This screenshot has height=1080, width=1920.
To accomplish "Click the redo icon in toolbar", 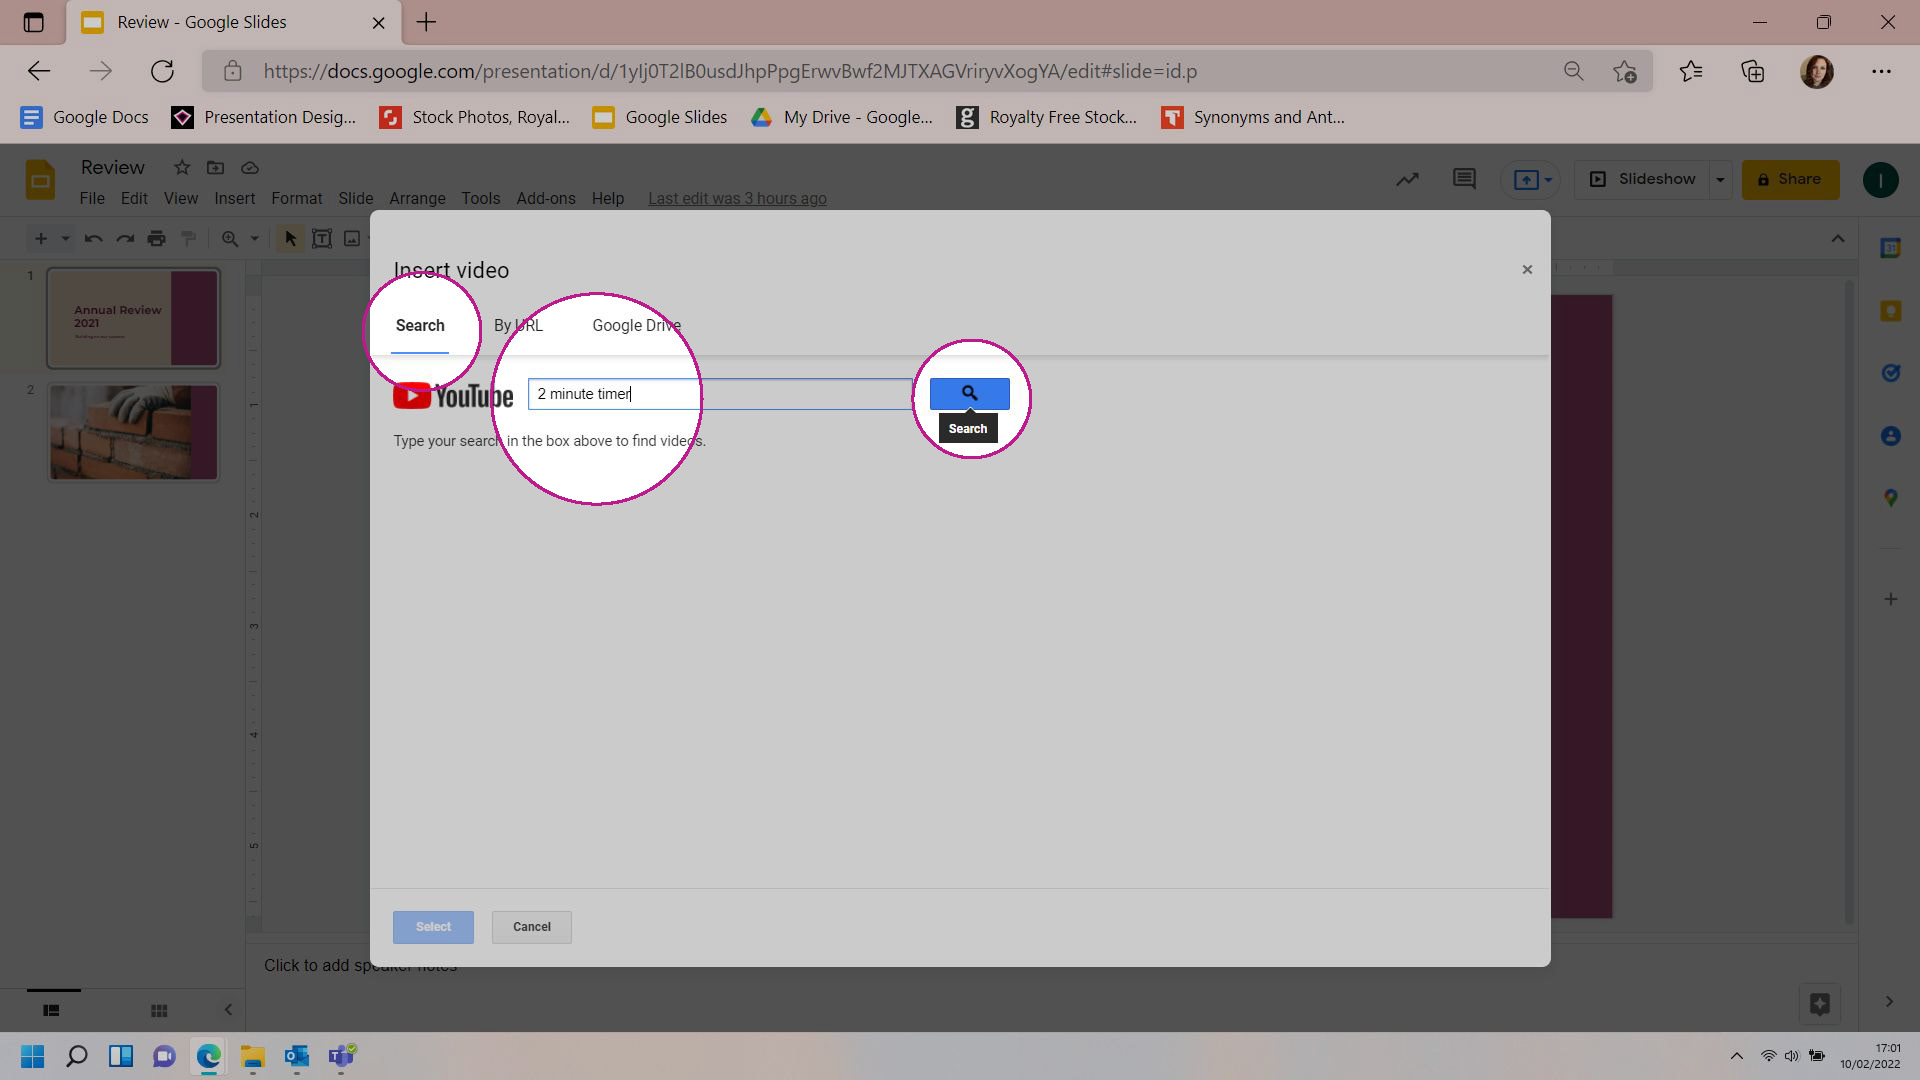I will tap(124, 239).
